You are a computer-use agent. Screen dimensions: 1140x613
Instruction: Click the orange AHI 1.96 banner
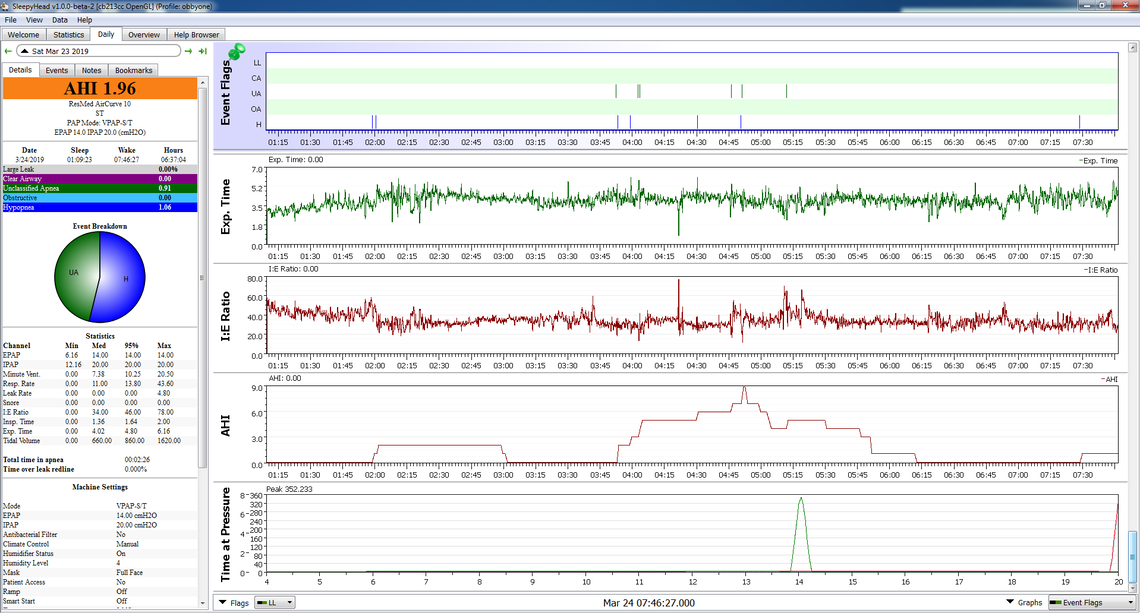[100, 88]
